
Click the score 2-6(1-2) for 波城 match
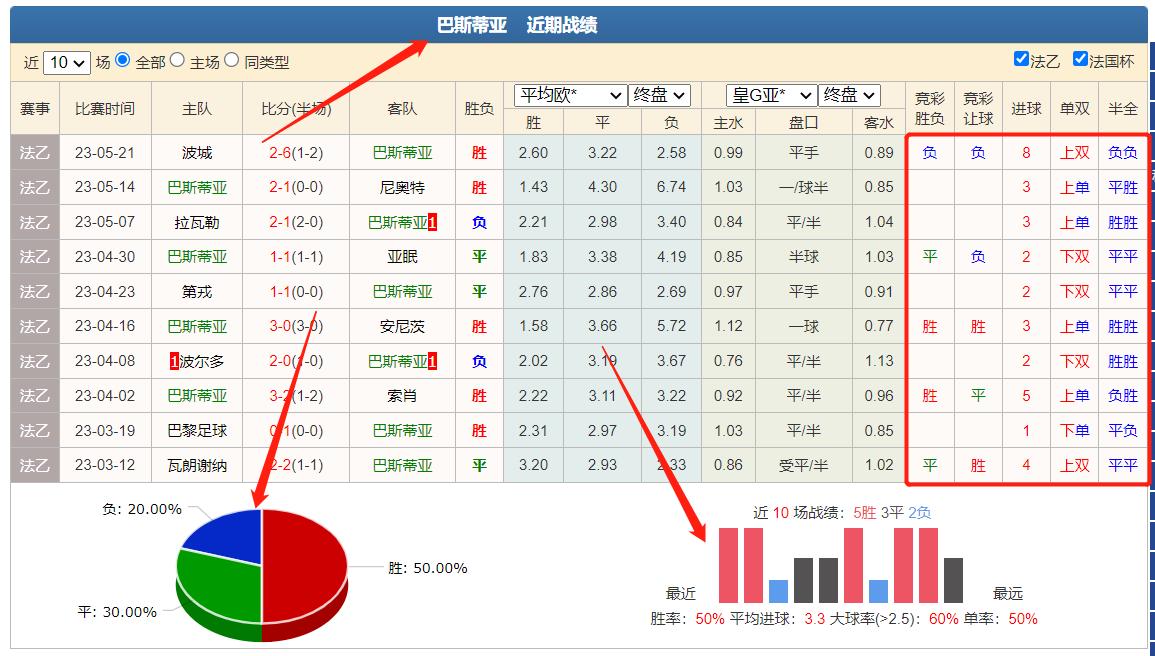click(296, 152)
